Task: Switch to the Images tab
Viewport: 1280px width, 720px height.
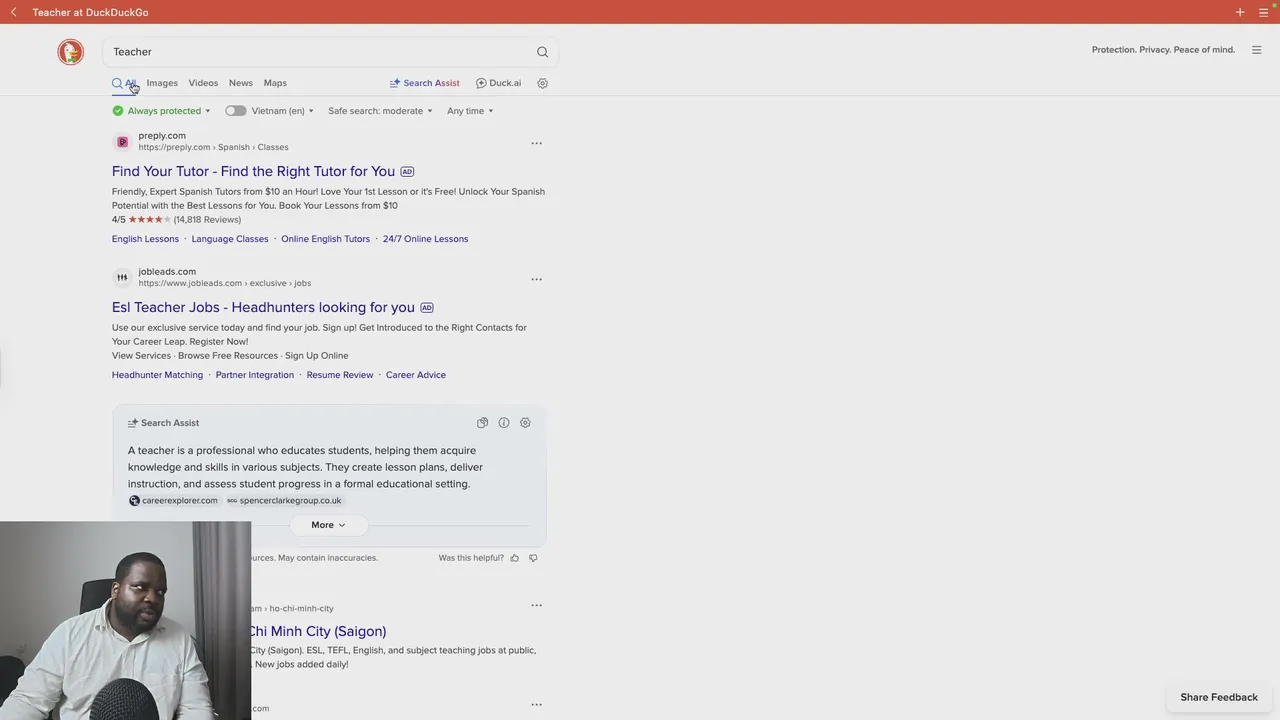Action: click(x=162, y=83)
